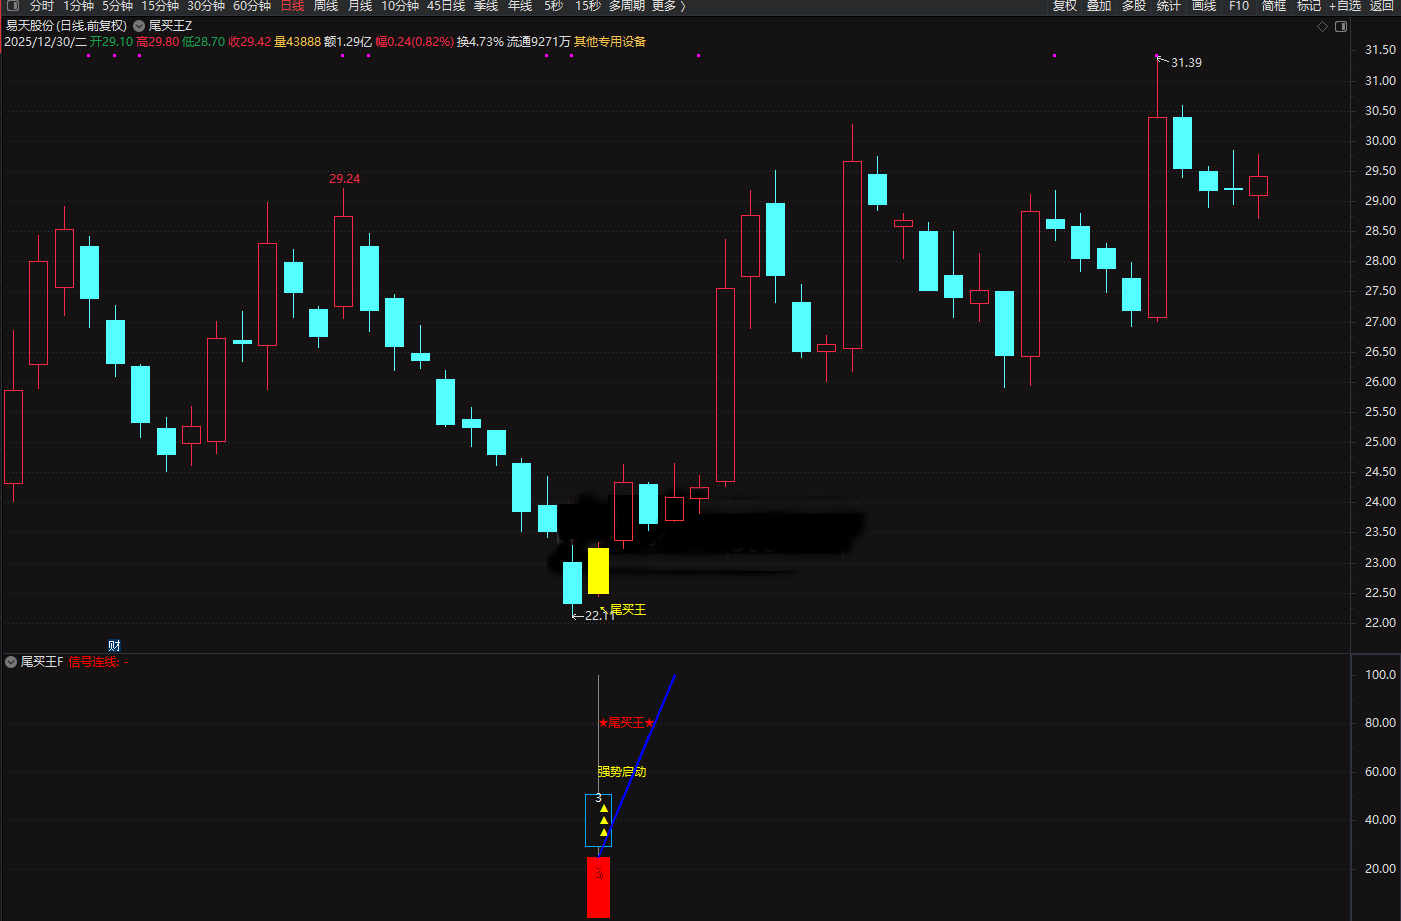The image size is (1401, 921).
Task: Click the 统计 statistics button
Action: click(1169, 6)
